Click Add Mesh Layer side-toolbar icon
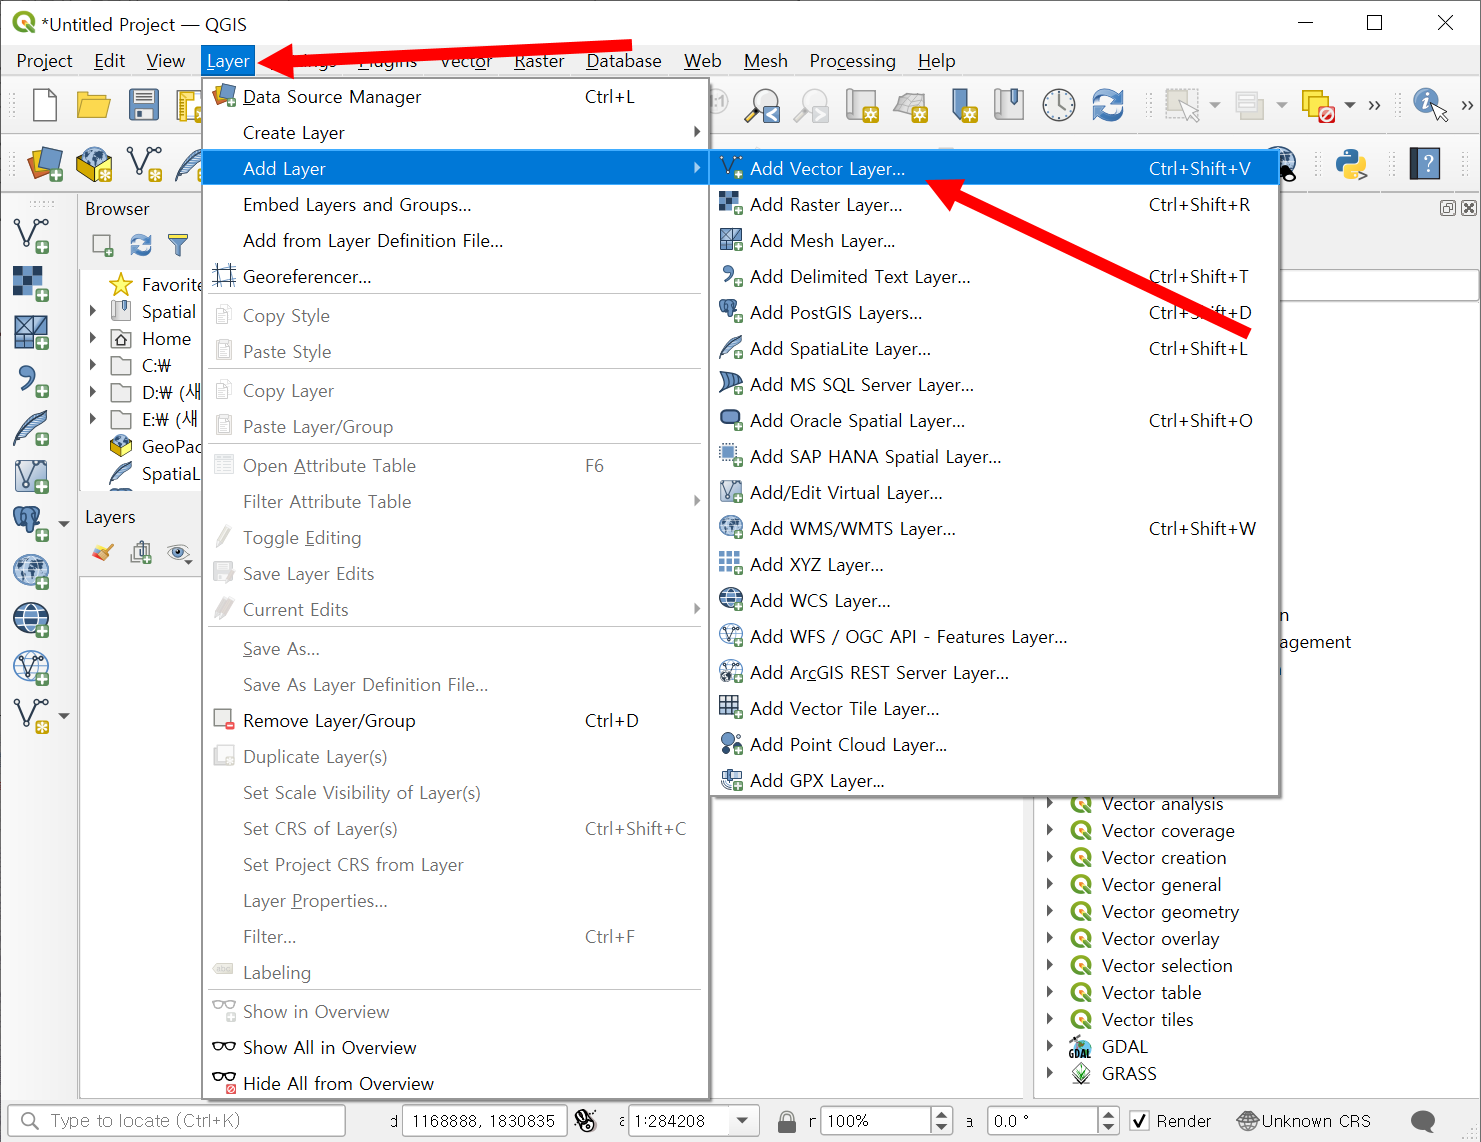 pos(30,332)
